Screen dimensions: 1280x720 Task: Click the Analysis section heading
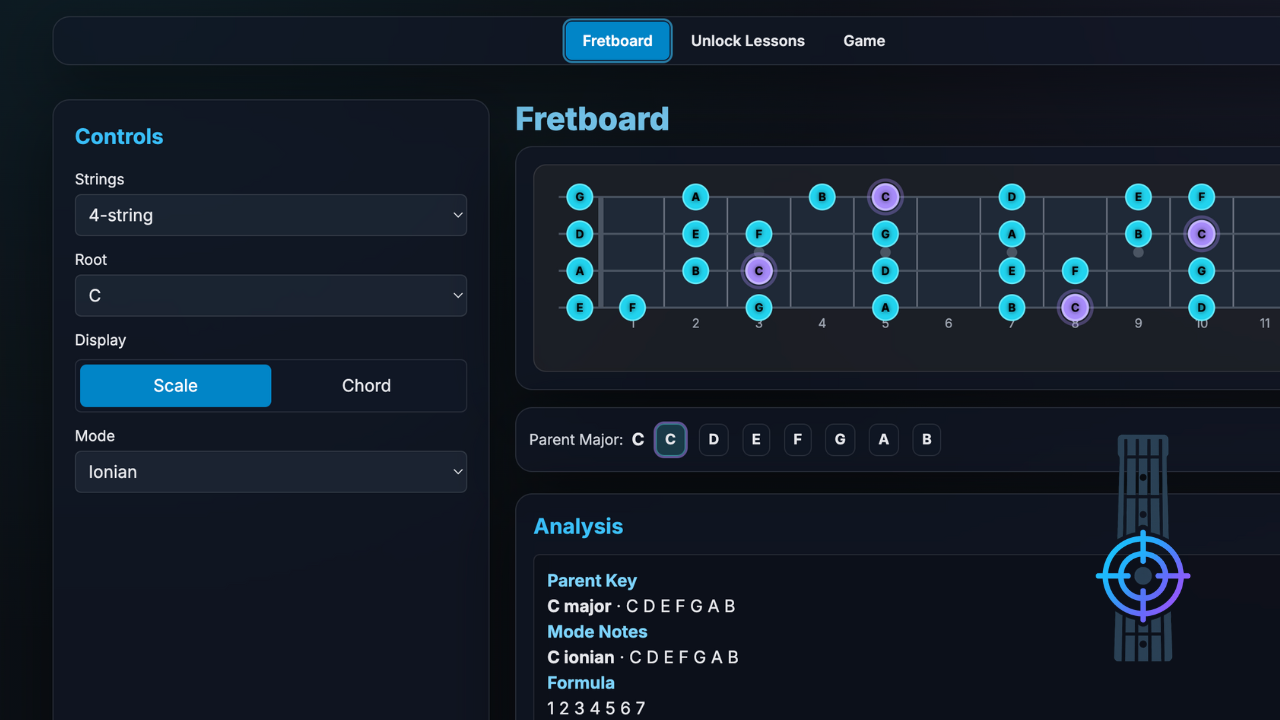point(578,527)
